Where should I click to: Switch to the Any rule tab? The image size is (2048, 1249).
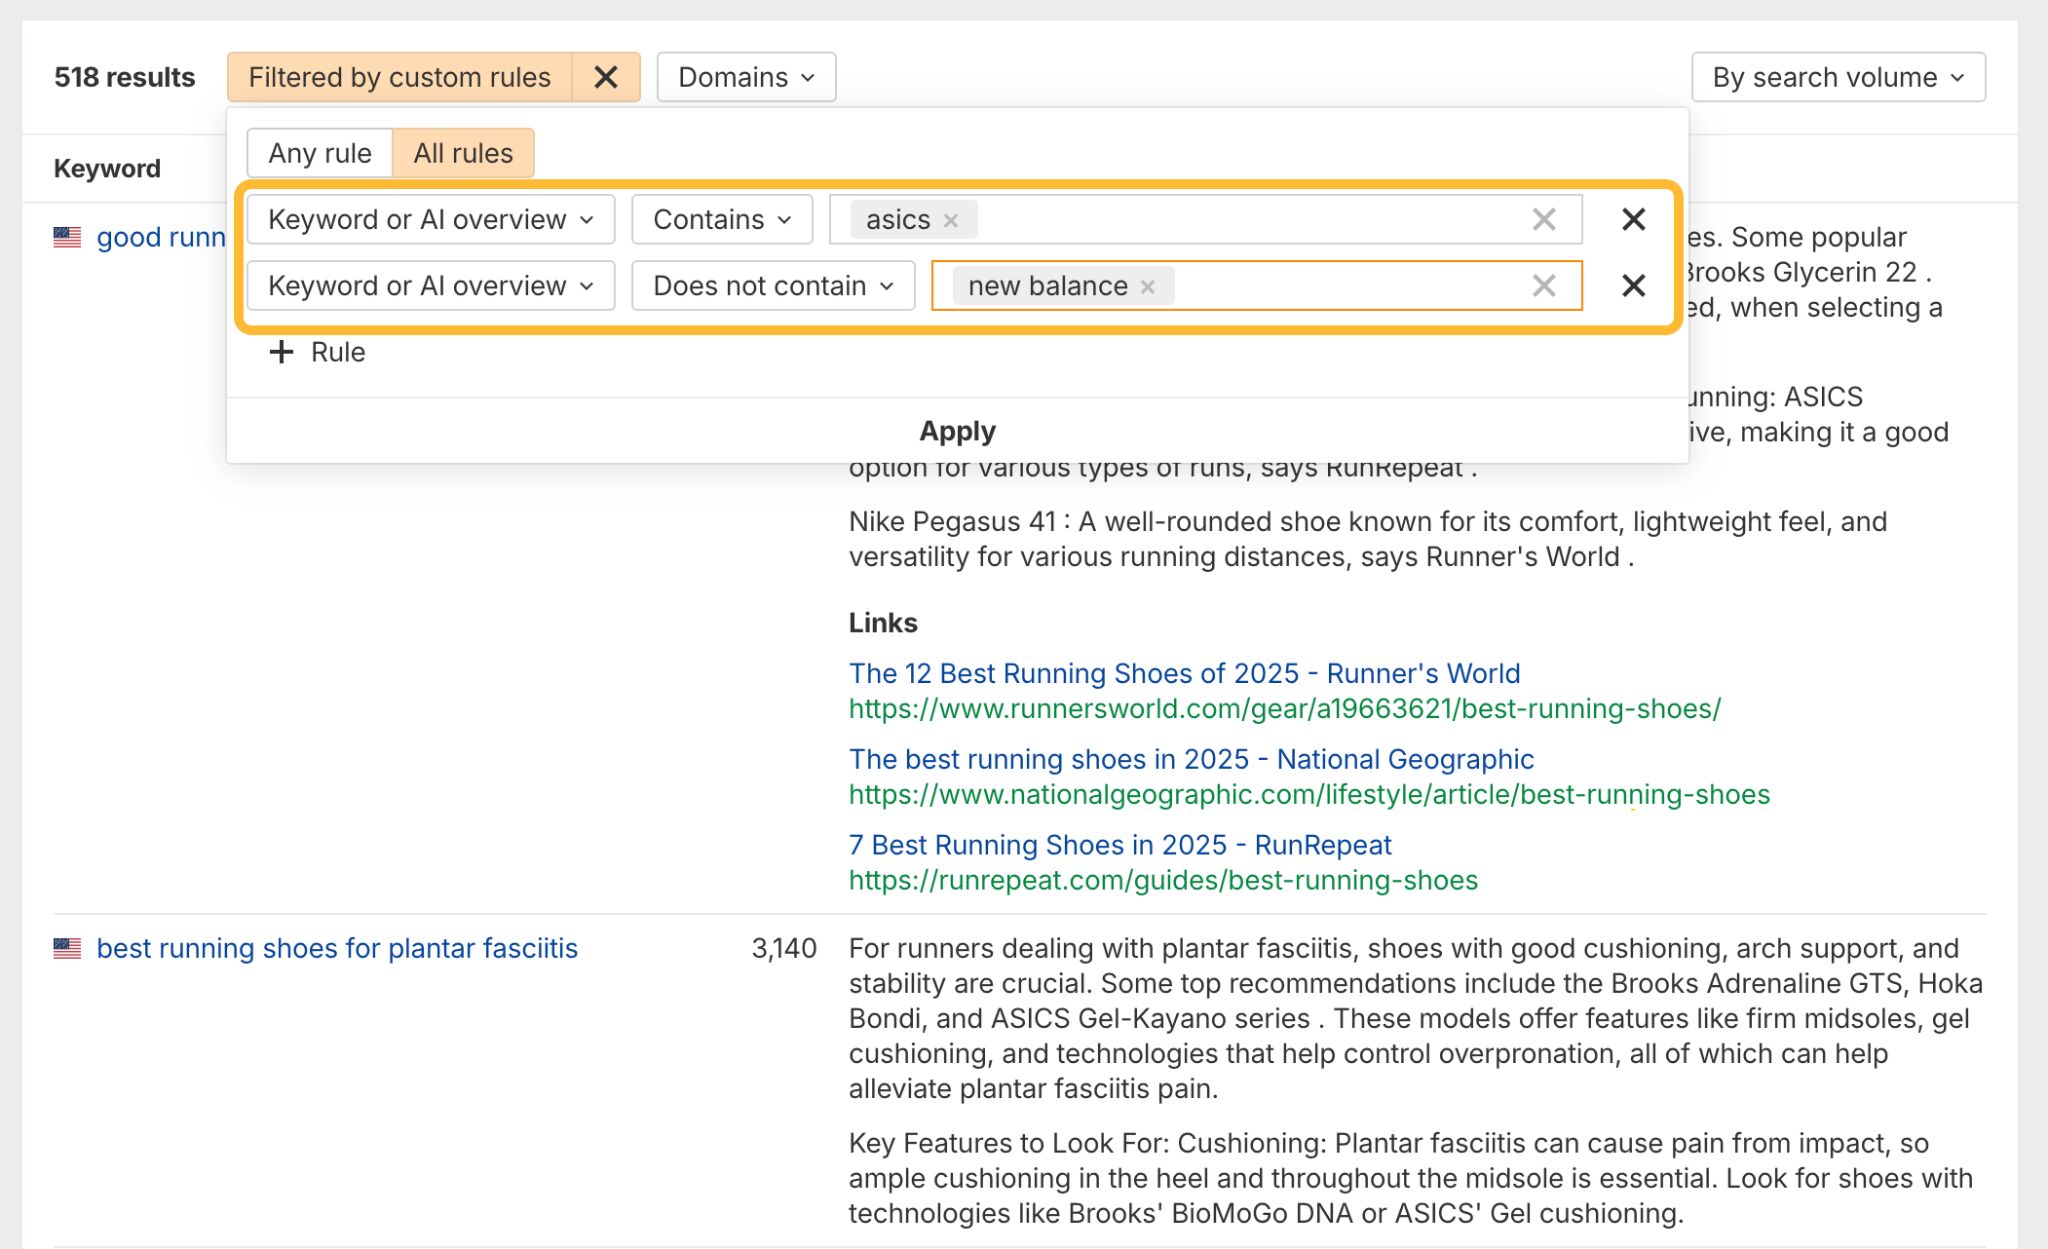pos(319,152)
